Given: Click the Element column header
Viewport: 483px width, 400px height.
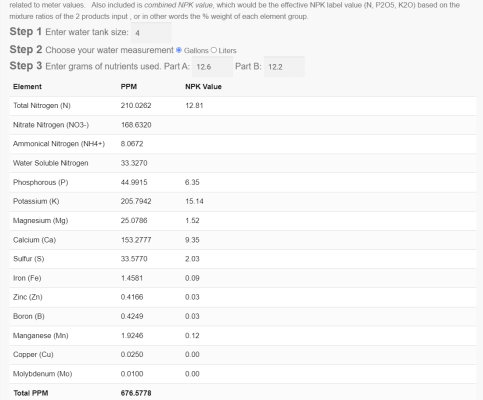Looking at the screenshot, I should click(x=27, y=87).
